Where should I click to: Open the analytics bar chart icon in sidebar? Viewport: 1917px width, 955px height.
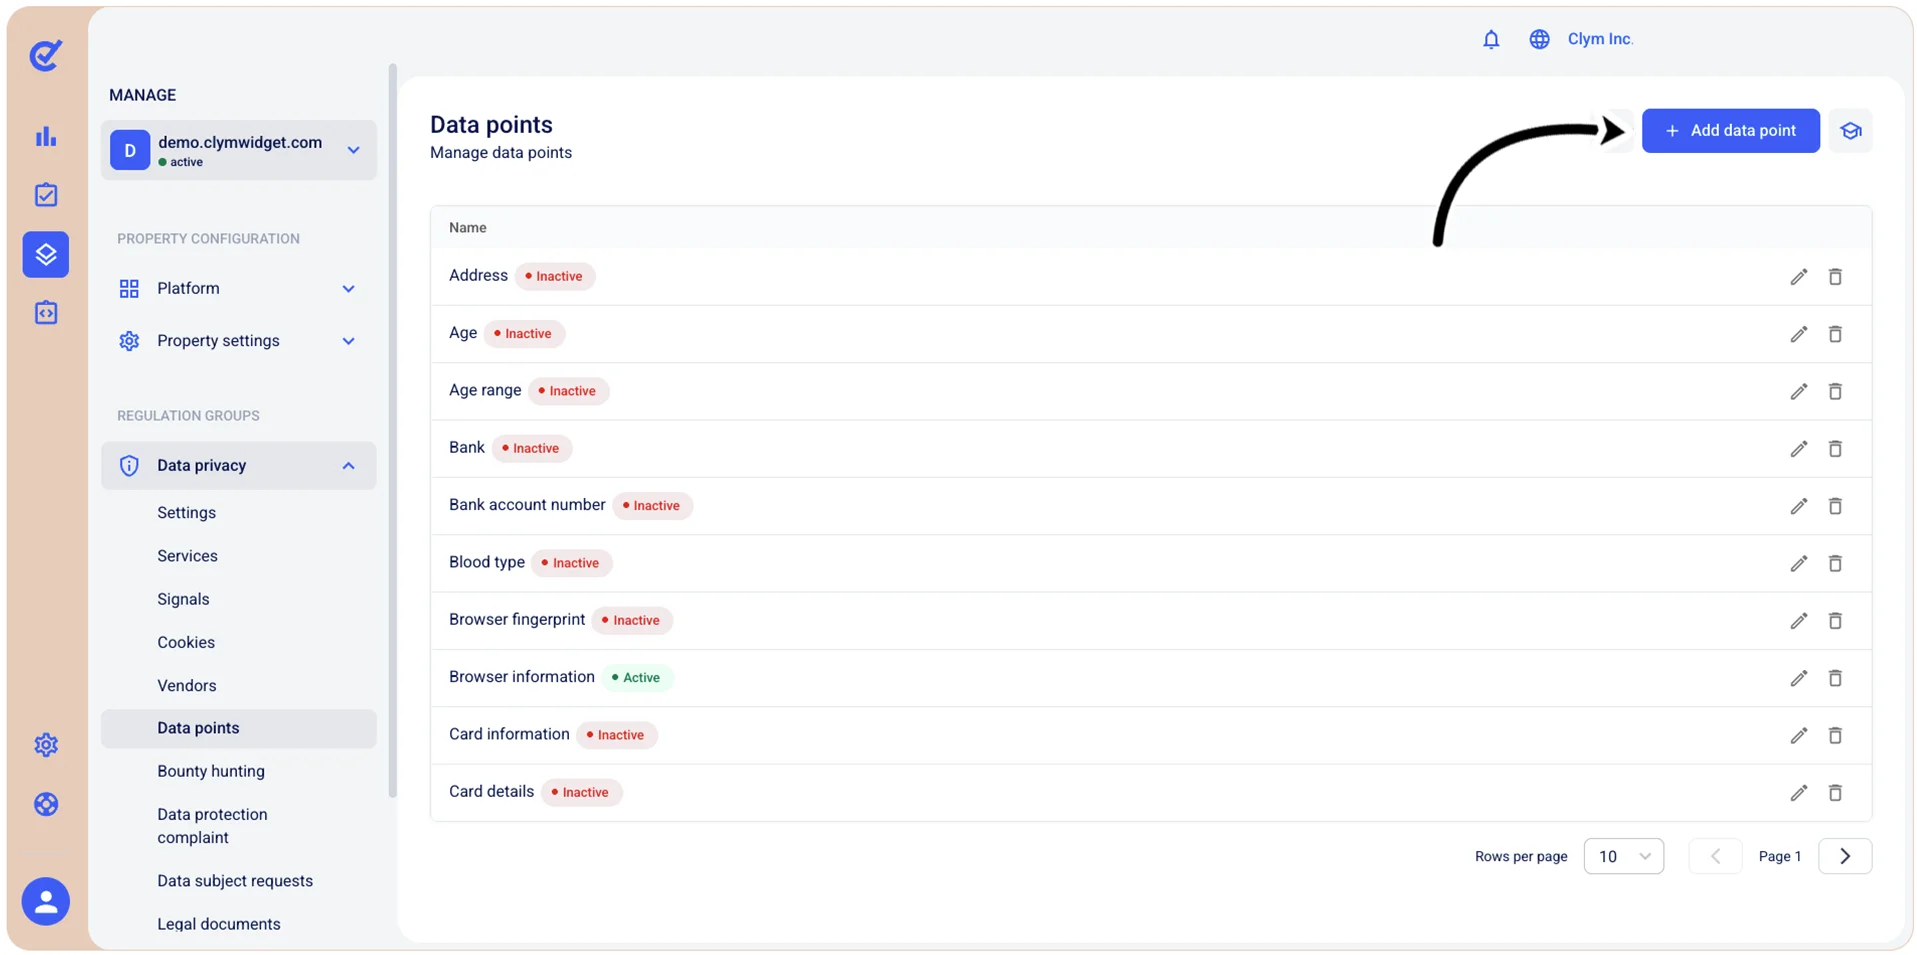(46, 136)
